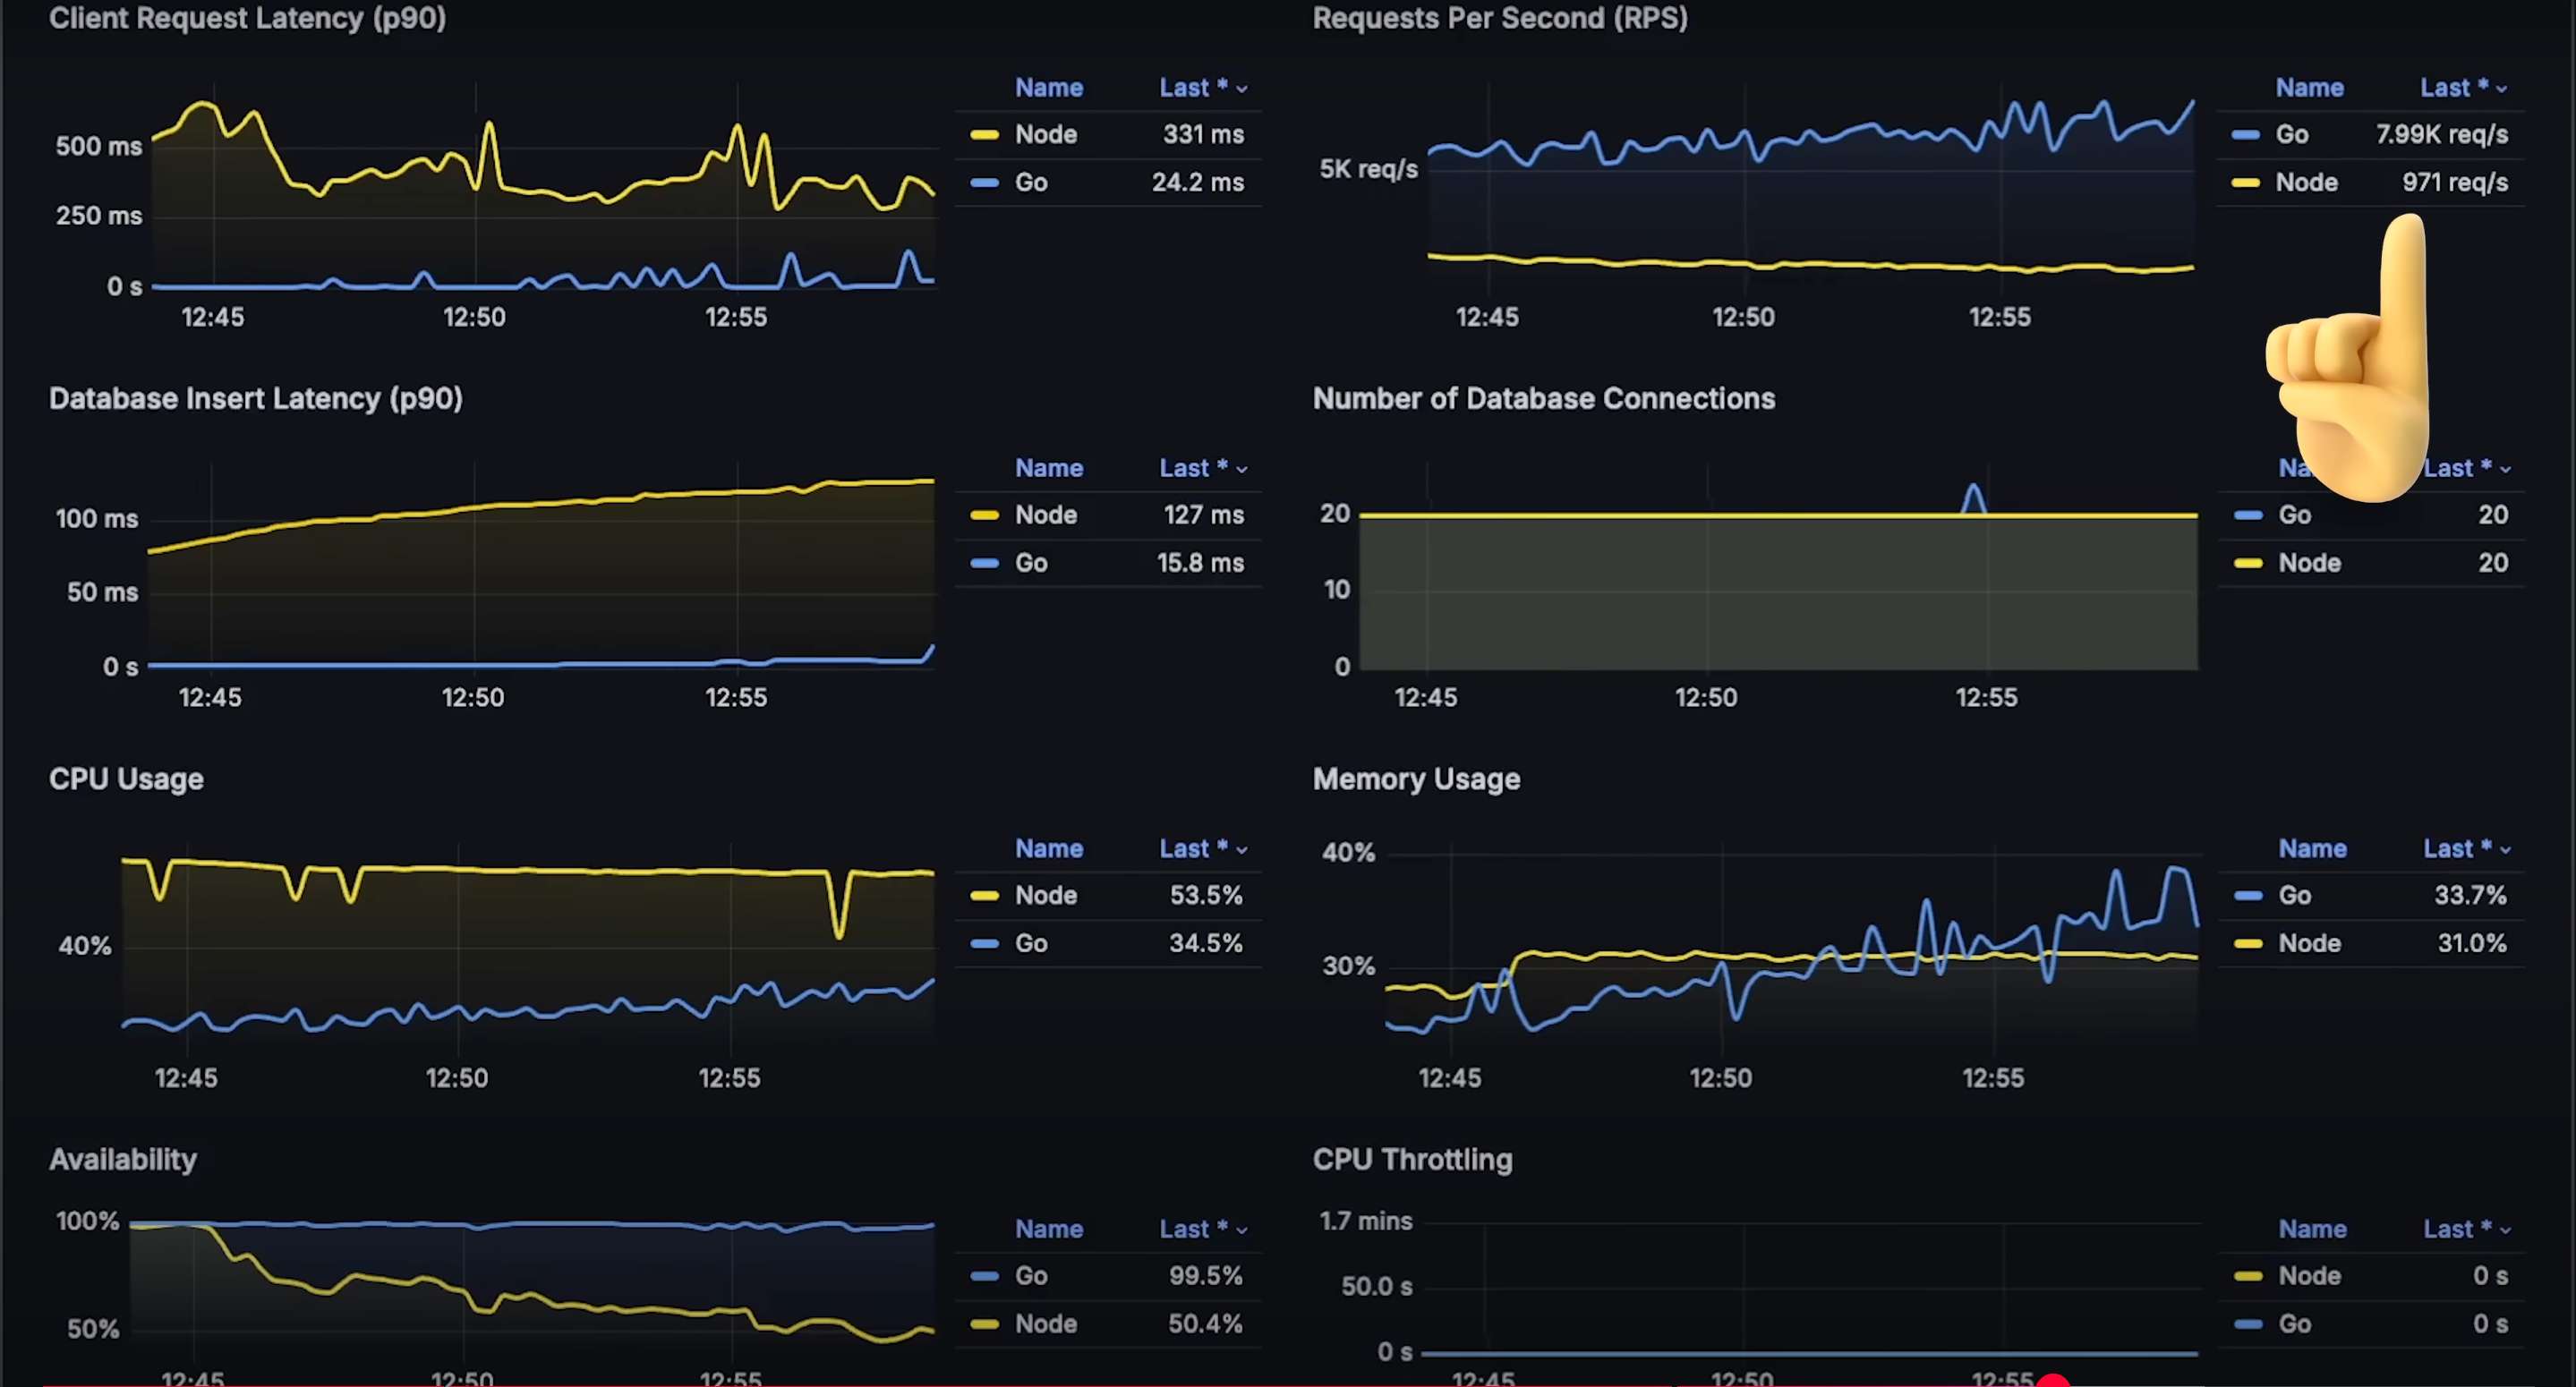
Task: Toggle Go series in Client Request Latency legend
Action: coord(1031,182)
